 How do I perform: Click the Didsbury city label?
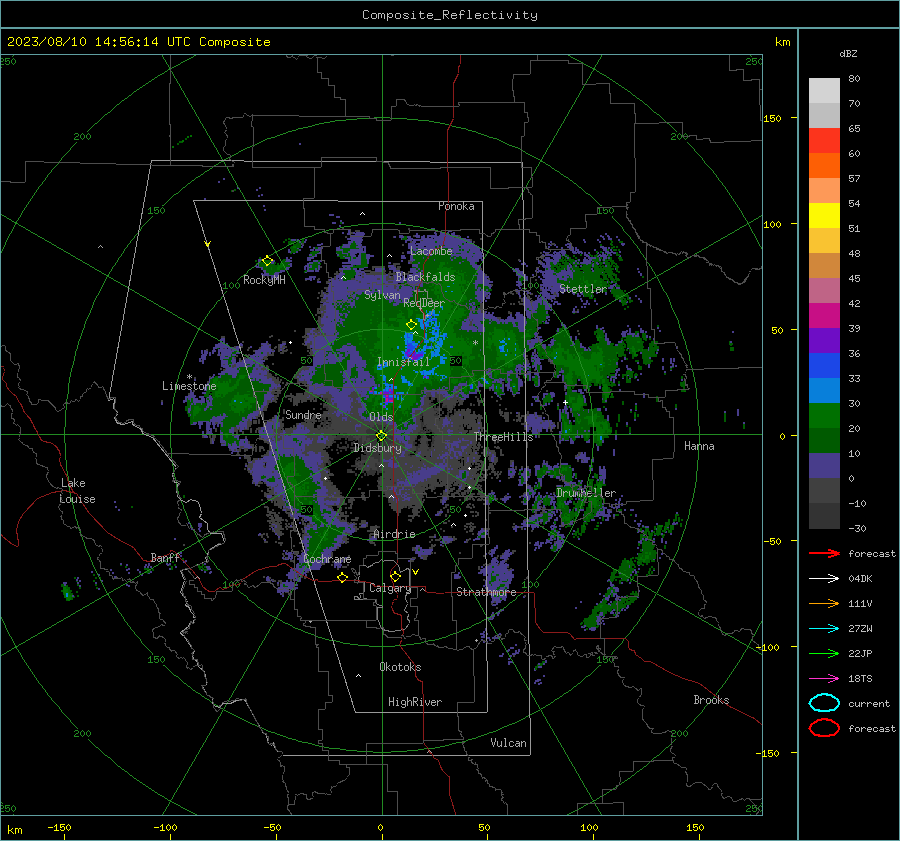[x=377, y=448]
